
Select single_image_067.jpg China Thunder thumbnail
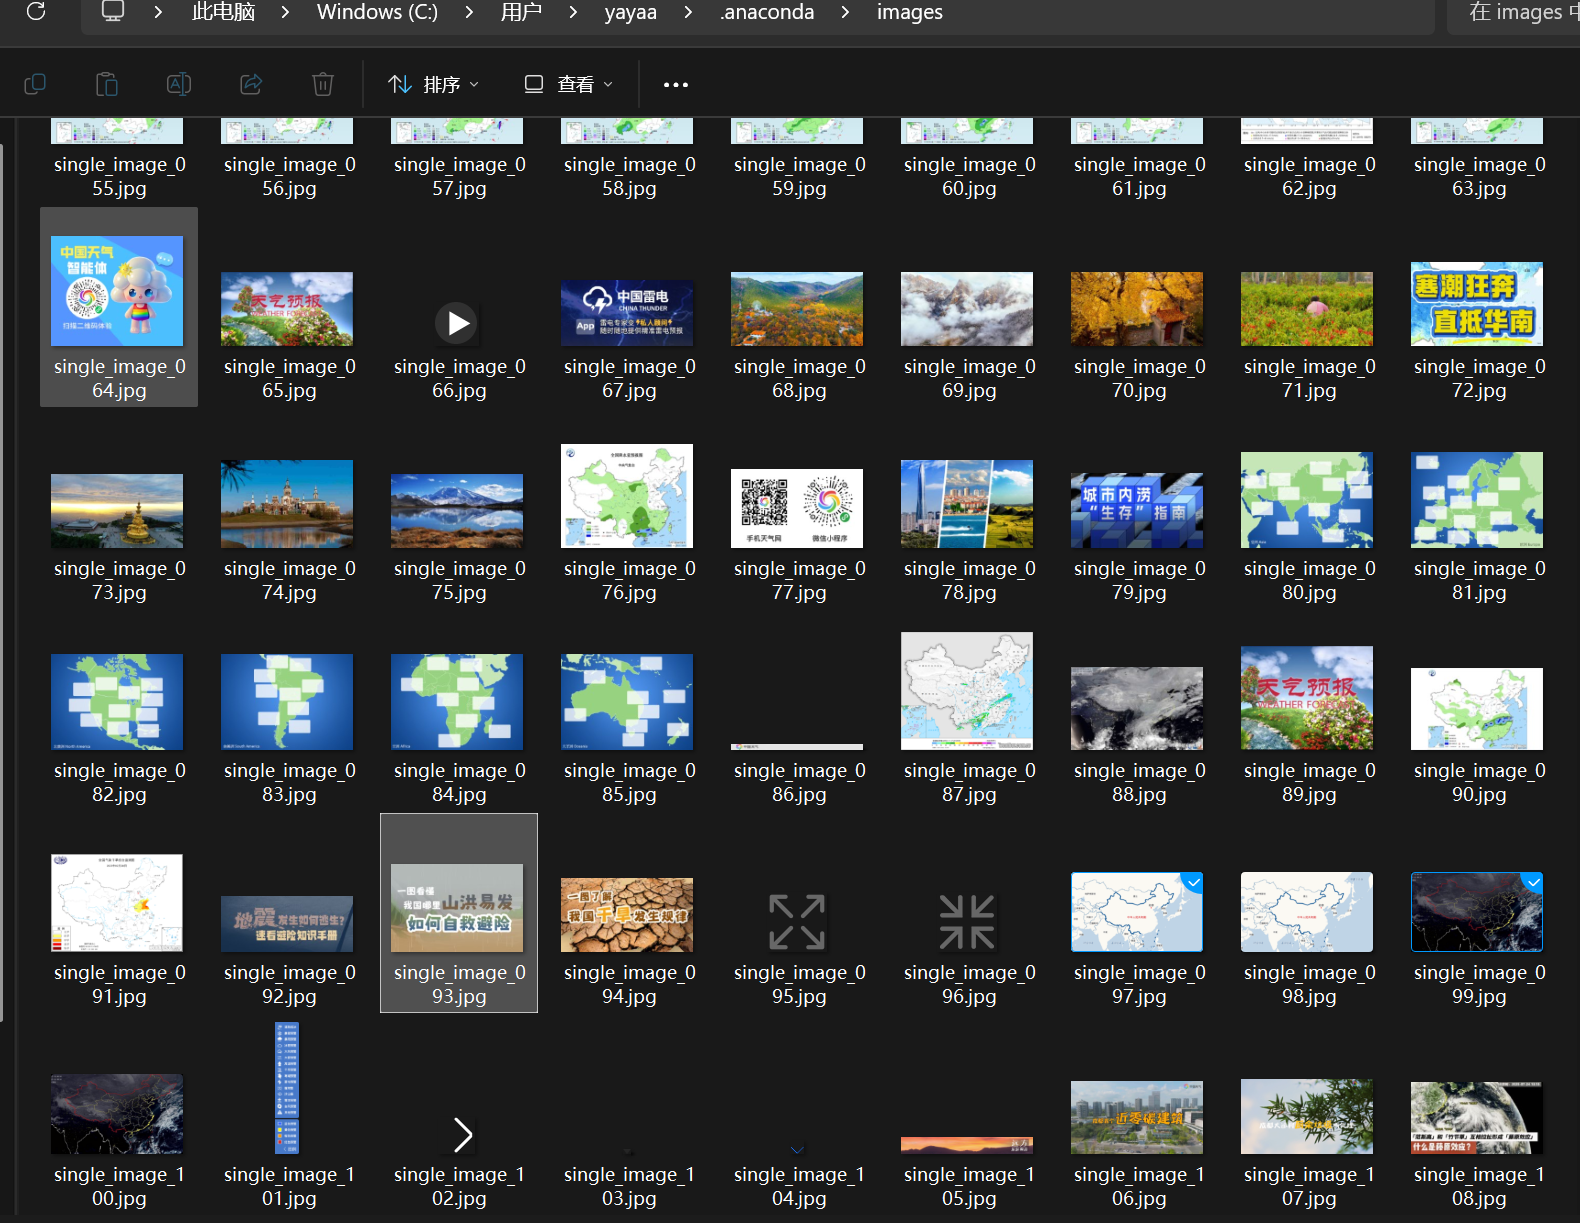(x=627, y=313)
